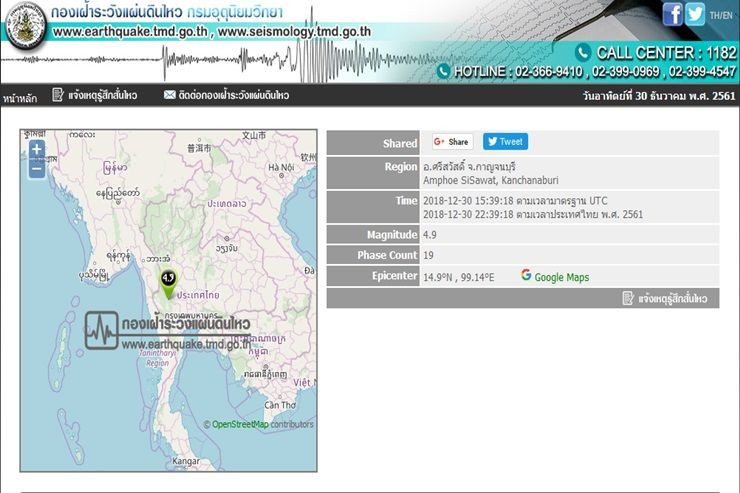
Task: Zoom in on the map
Action: 37,149
